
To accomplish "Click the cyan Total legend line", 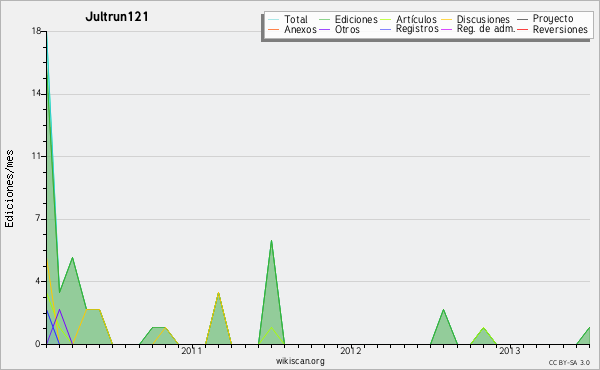I will pyautogui.click(x=274, y=19).
